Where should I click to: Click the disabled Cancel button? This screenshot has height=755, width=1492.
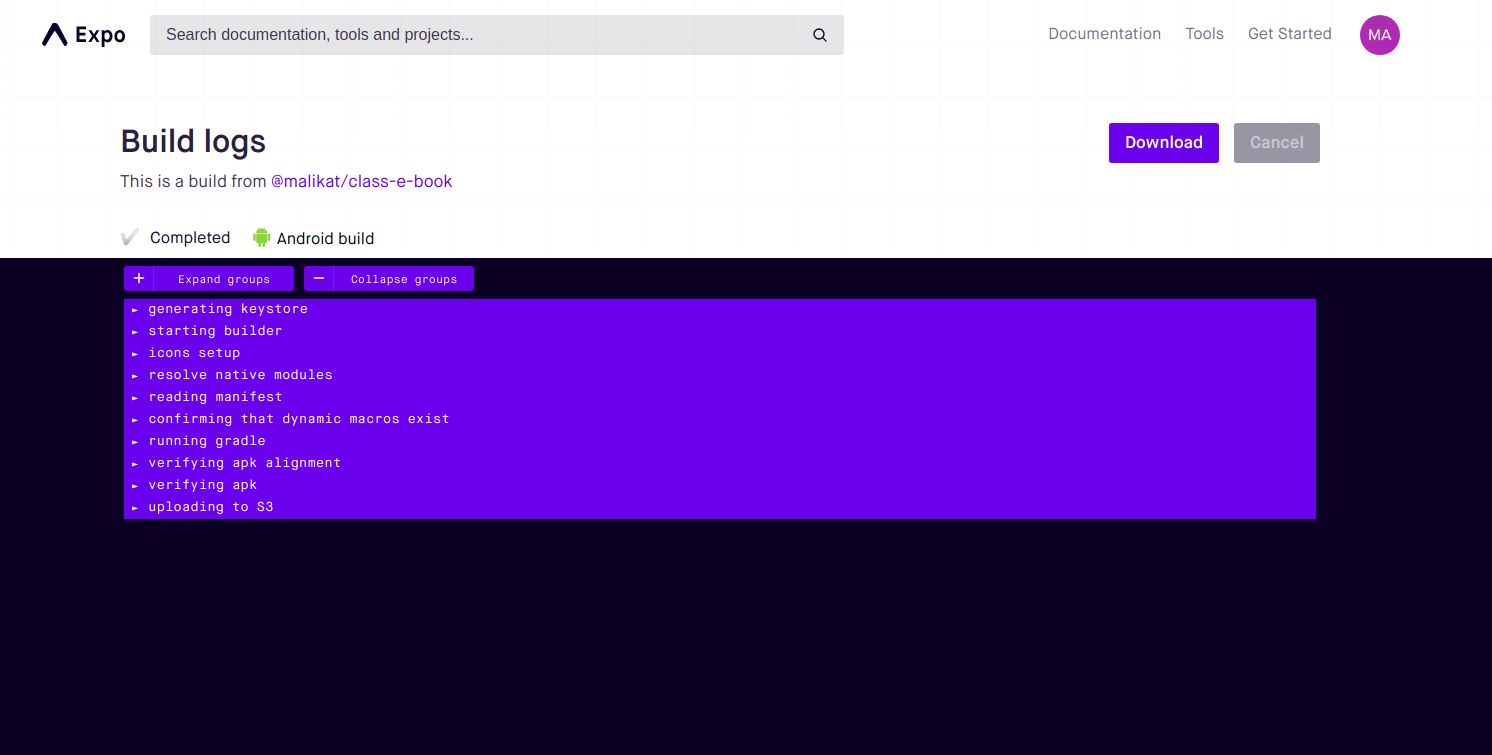[x=1276, y=142]
